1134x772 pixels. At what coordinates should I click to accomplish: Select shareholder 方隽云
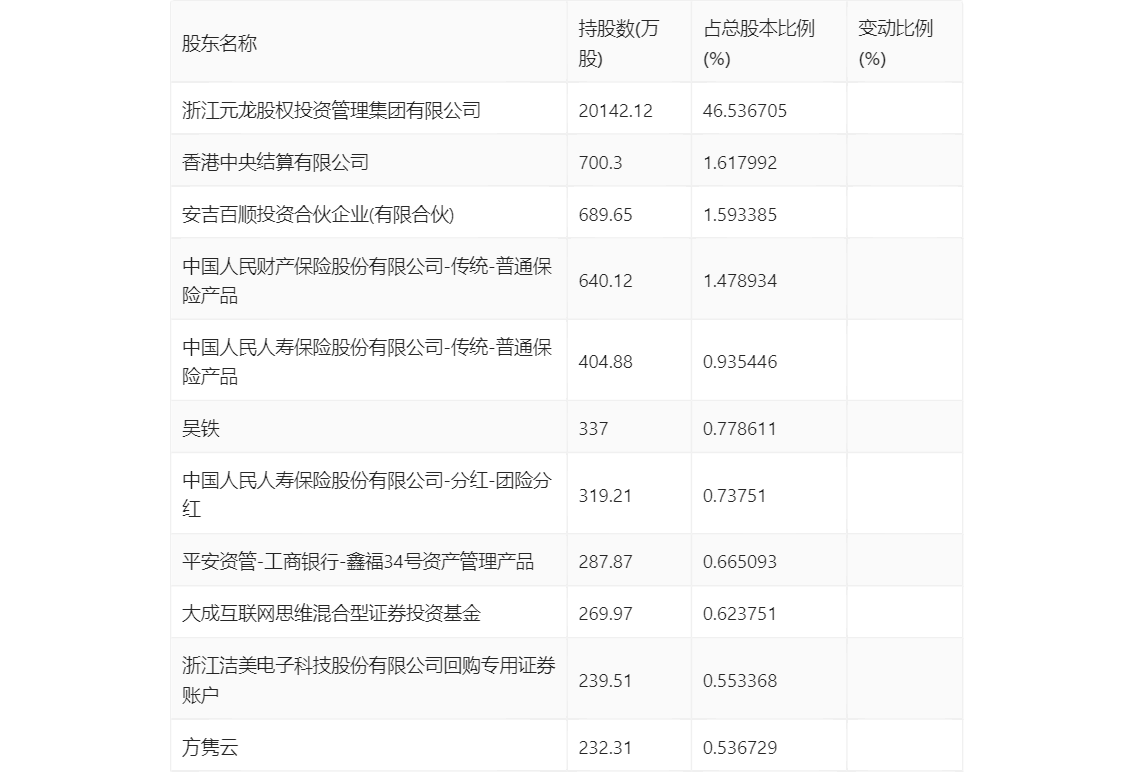pyautogui.click(x=210, y=747)
